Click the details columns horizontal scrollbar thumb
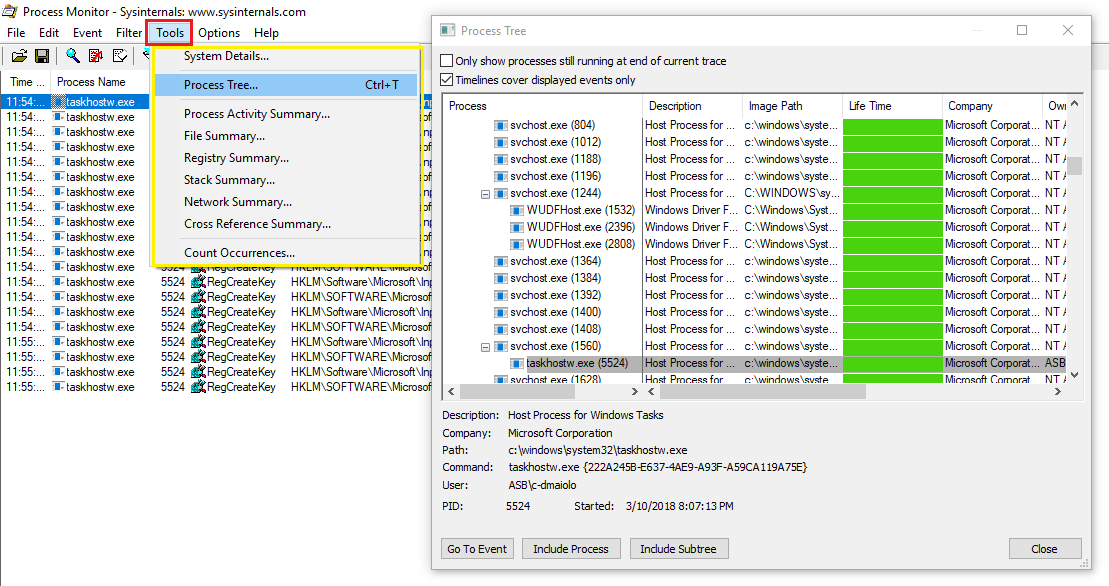Viewport: 1109px width, 586px height. point(762,391)
